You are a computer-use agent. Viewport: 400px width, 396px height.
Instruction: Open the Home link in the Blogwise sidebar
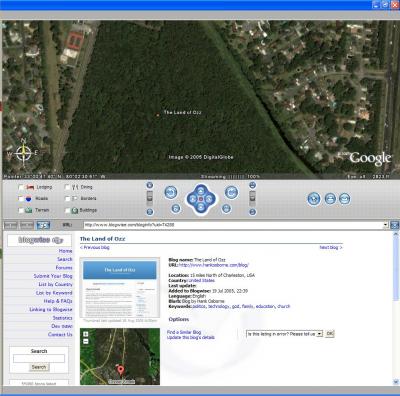(65, 251)
